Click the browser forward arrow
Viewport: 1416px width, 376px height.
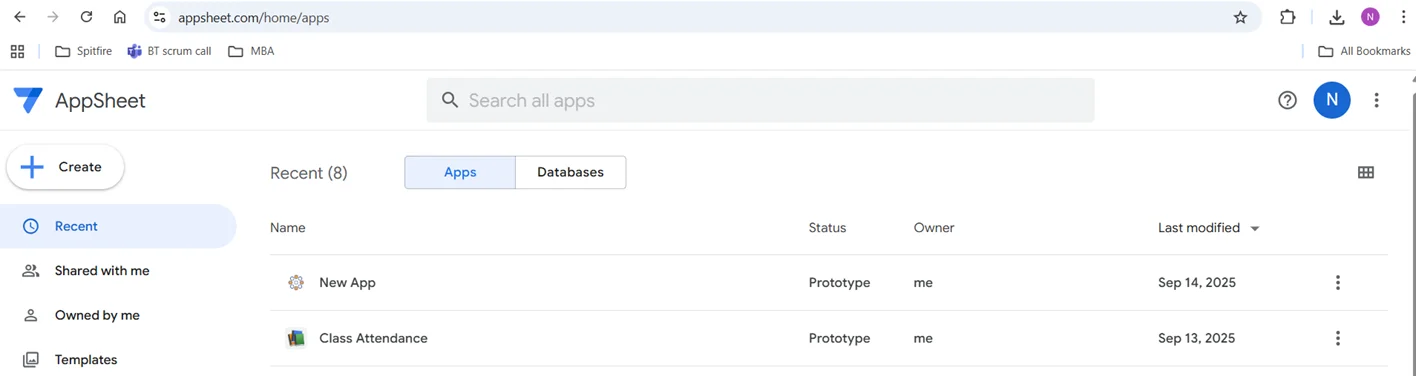click(x=53, y=17)
